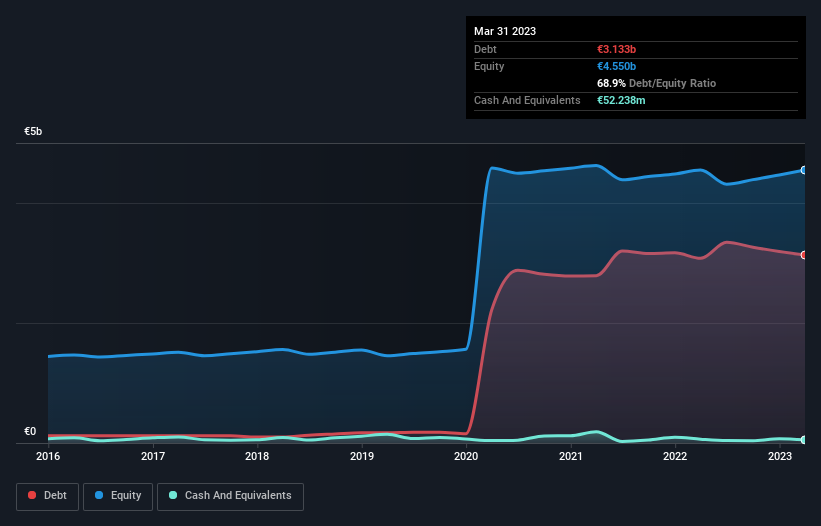The image size is (821, 526).
Task: Click the €0 y-axis label
Action: pos(30,431)
